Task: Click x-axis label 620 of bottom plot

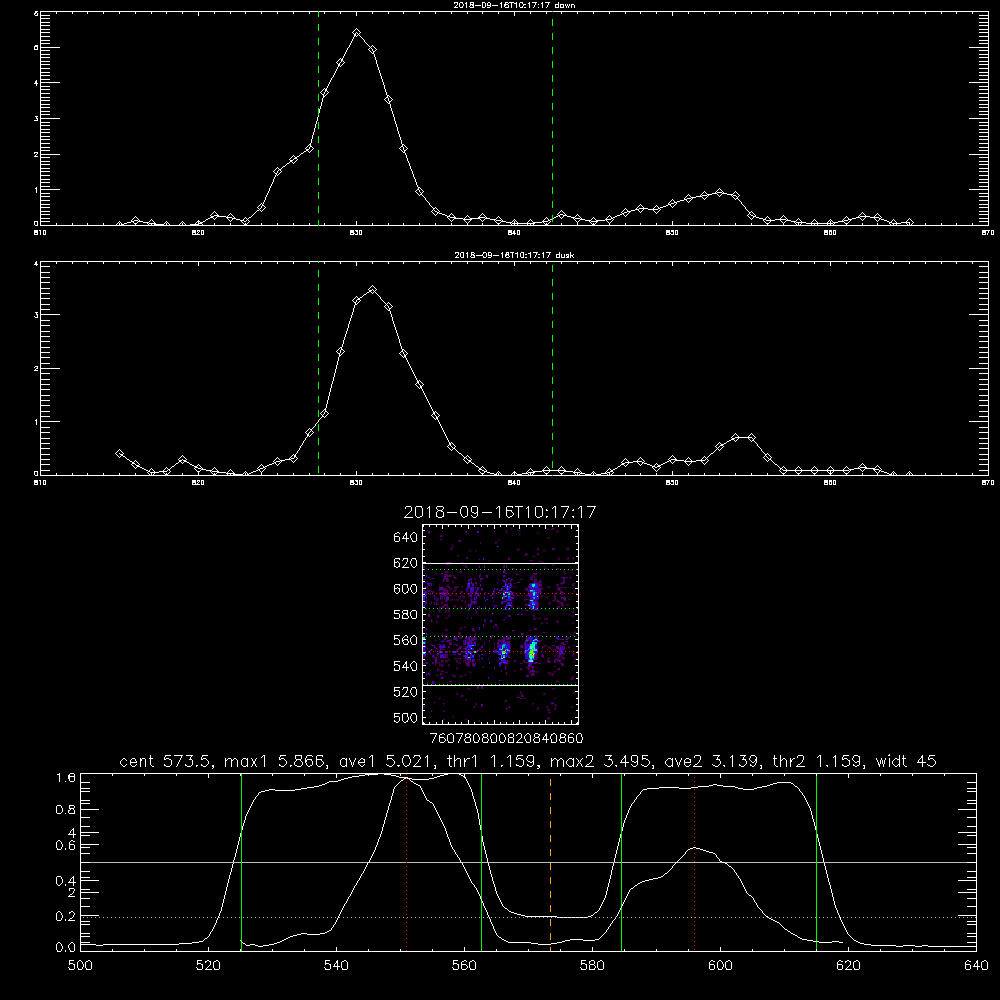Action: (x=848, y=966)
